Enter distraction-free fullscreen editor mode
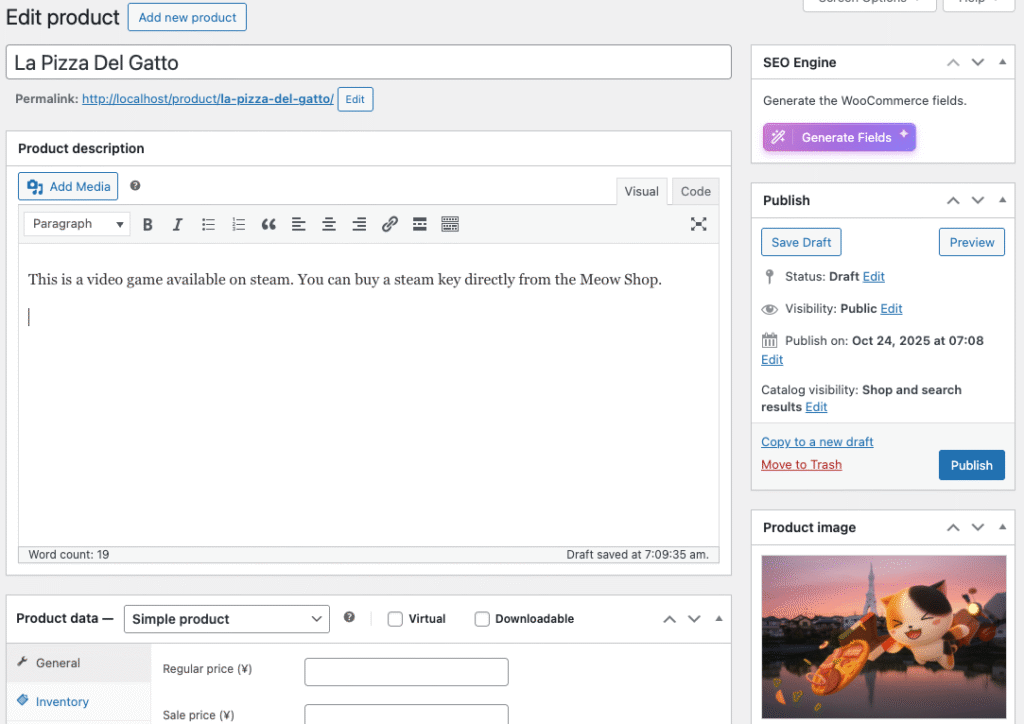The height and width of the screenshot is (724, 1024). [699, 224]
